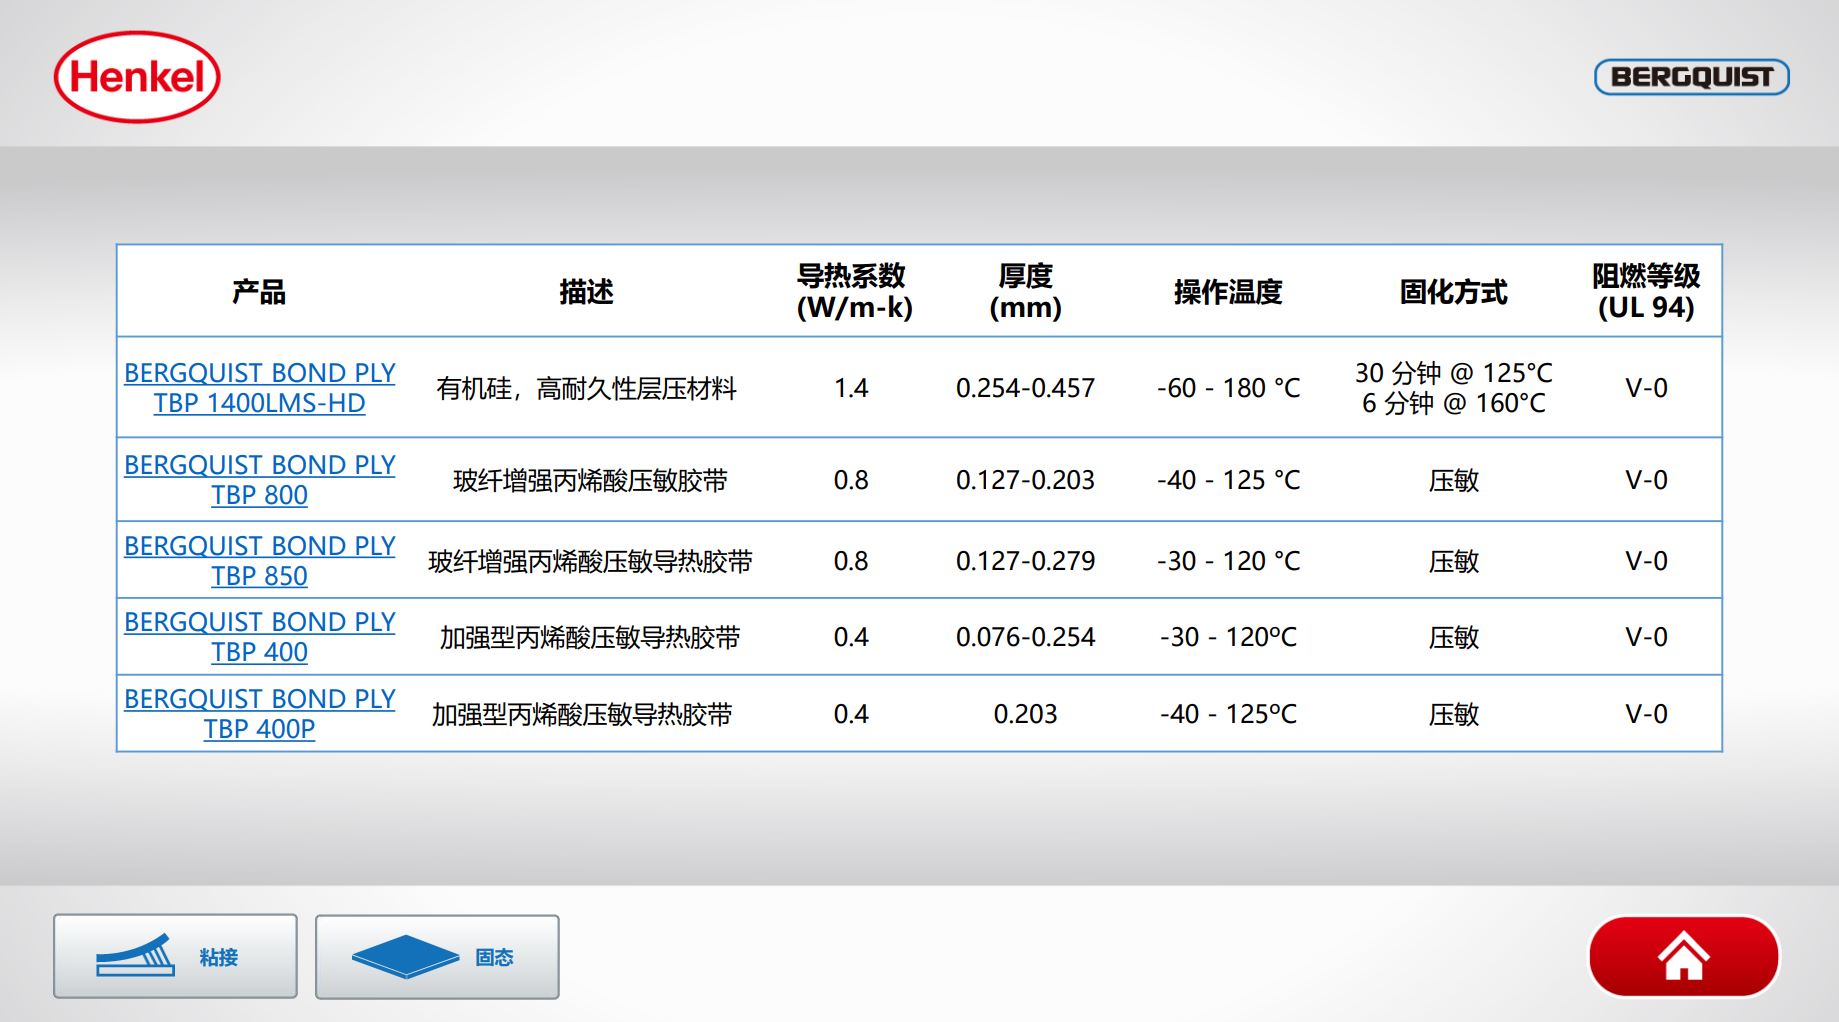This screenshot has height=1022, width=1839.
Task: Open BERGQUIST BOND PLY TBP 800 link
Action: (259, 480)
